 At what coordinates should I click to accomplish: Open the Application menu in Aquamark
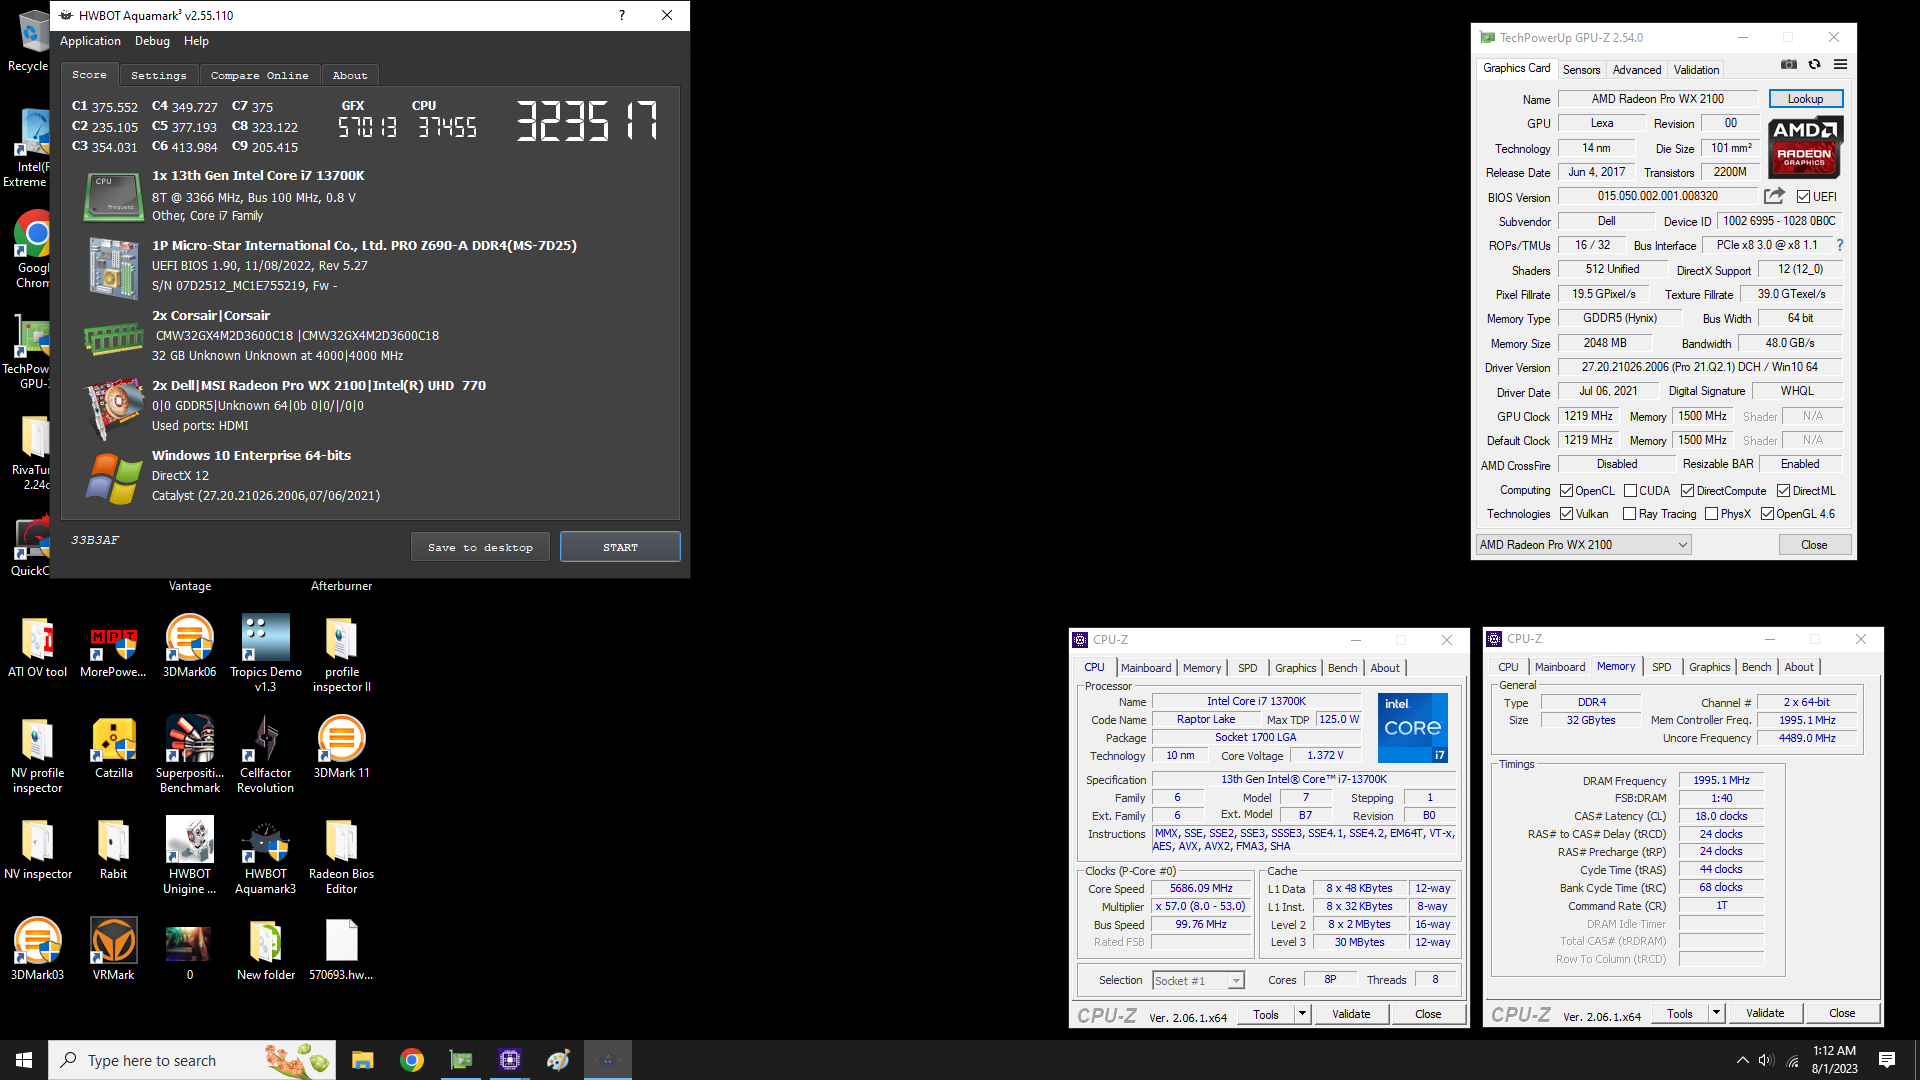pos(90,41)
